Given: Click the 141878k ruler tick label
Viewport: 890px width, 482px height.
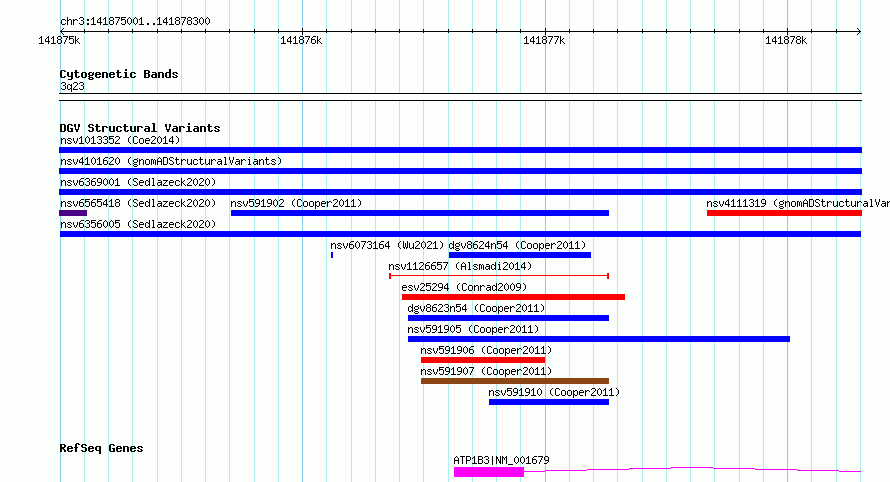Looking at the screenshot, I should (x=786, y=41).
